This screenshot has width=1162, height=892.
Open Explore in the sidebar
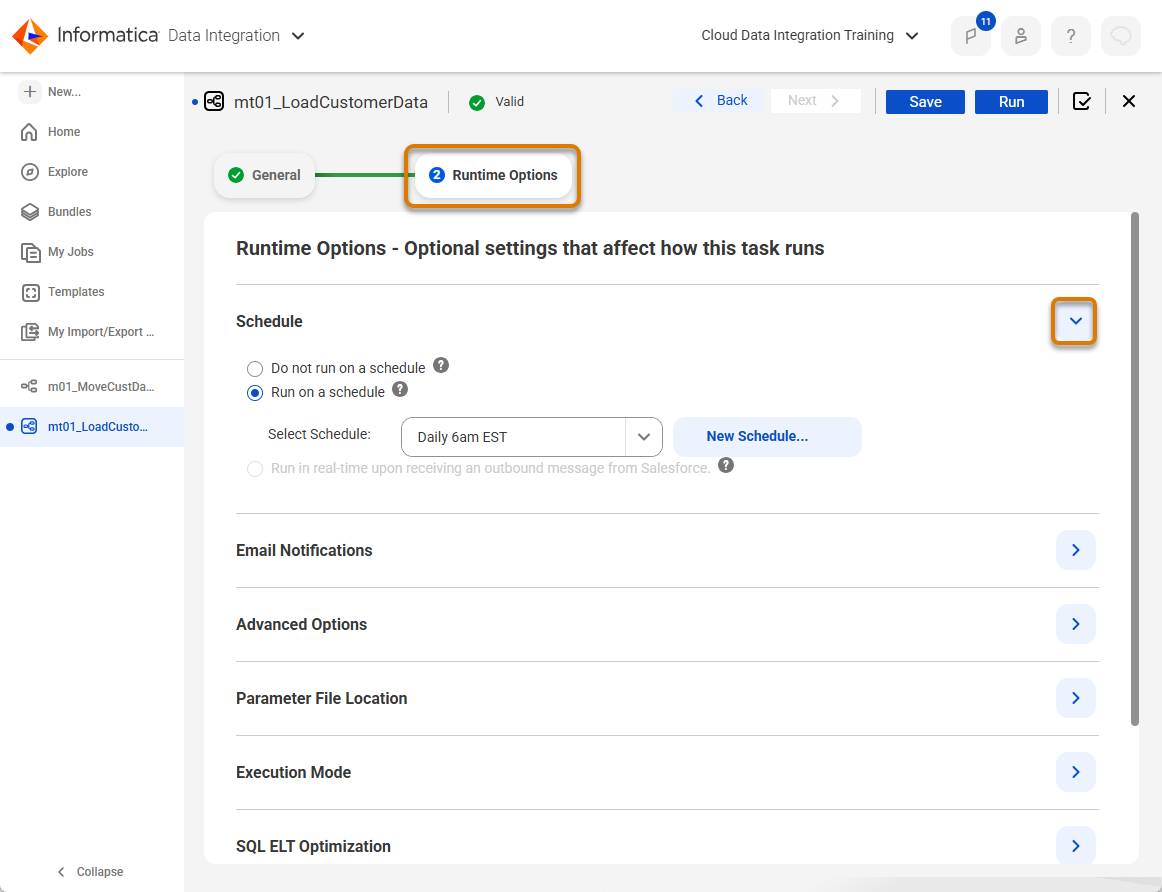(67, 172)
